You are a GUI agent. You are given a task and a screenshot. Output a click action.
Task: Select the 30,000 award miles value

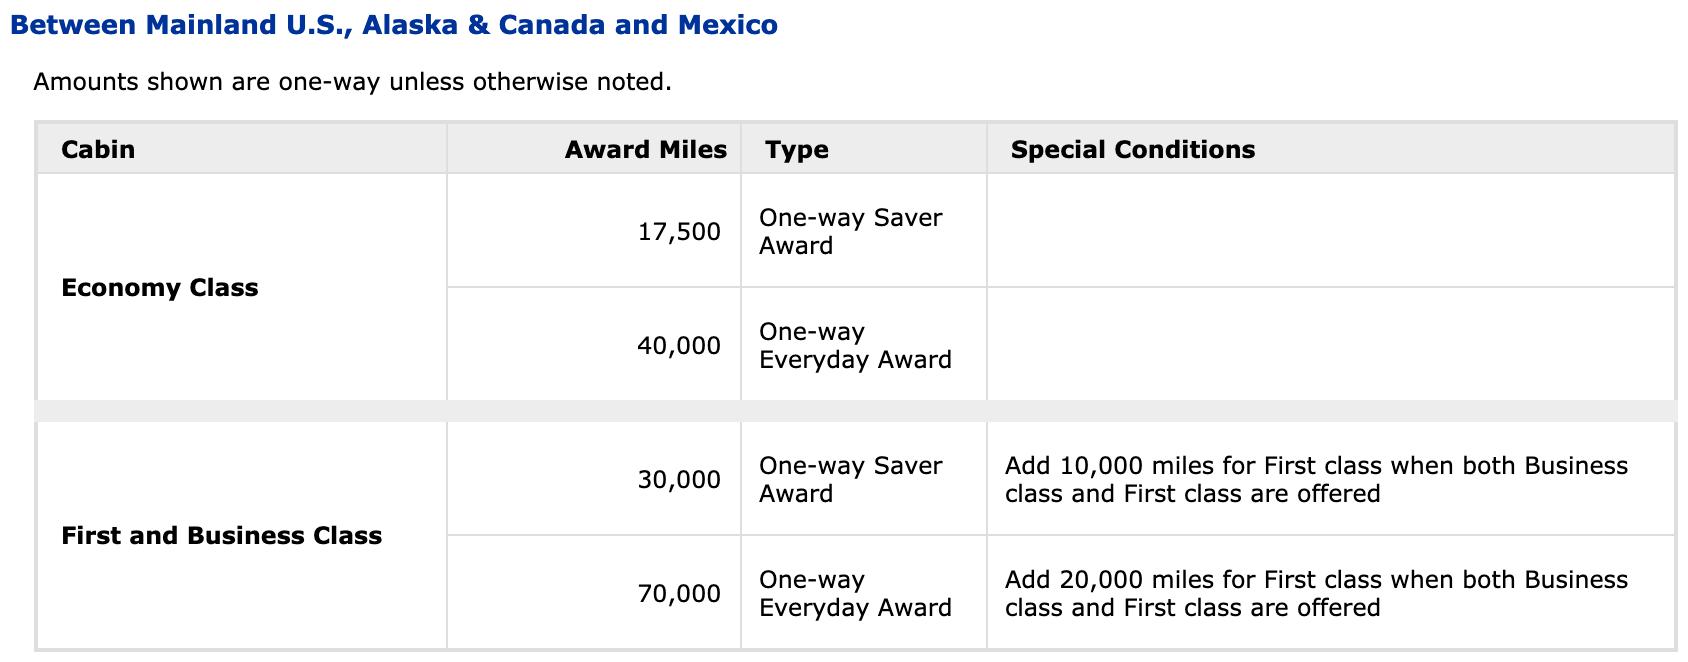(x=679, y=480)
